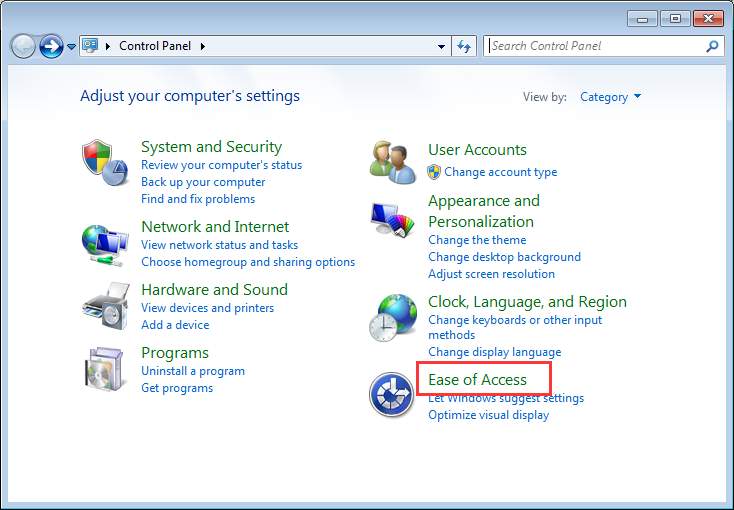
Task: Click View network status and tasks
Action: (220, 244)
